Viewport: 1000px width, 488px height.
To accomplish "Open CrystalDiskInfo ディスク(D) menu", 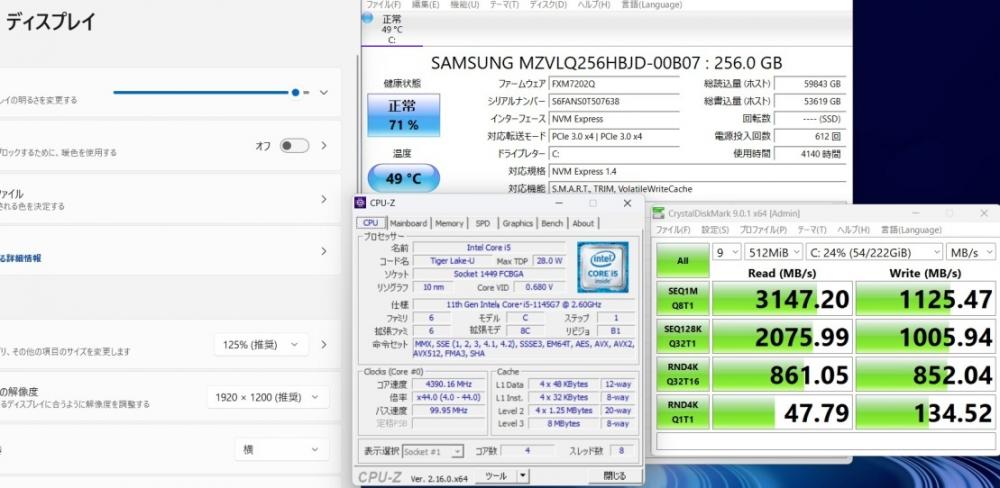I will point(548,4).
